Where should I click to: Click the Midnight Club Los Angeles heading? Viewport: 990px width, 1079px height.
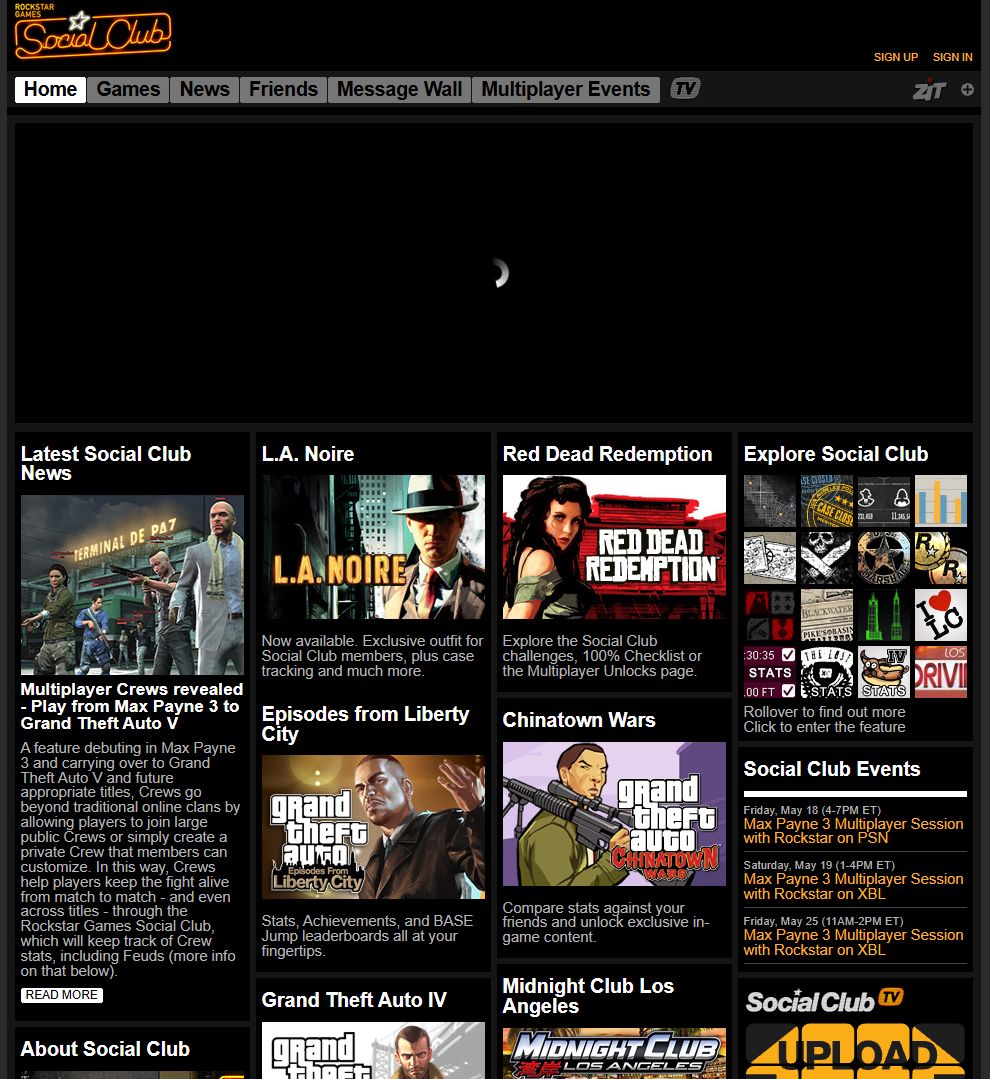click(588, 996)
